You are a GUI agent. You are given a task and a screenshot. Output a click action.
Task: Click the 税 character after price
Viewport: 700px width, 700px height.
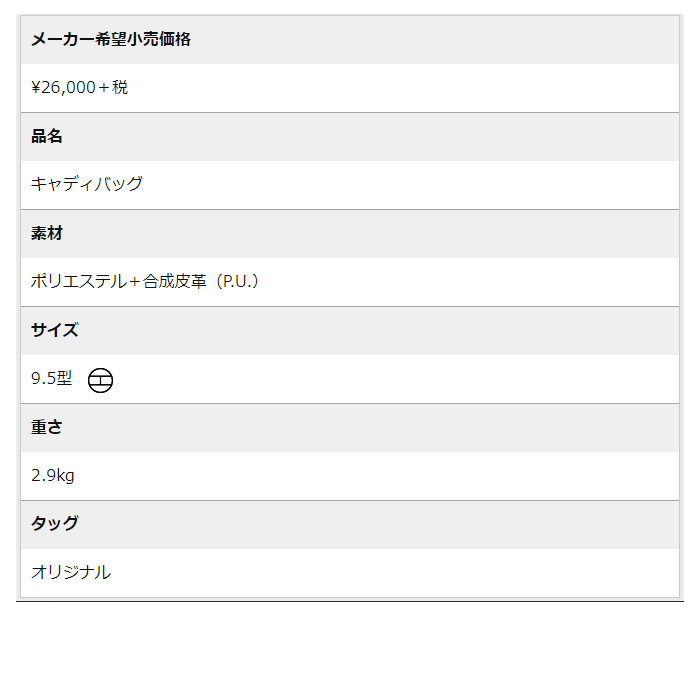(120, 88)
